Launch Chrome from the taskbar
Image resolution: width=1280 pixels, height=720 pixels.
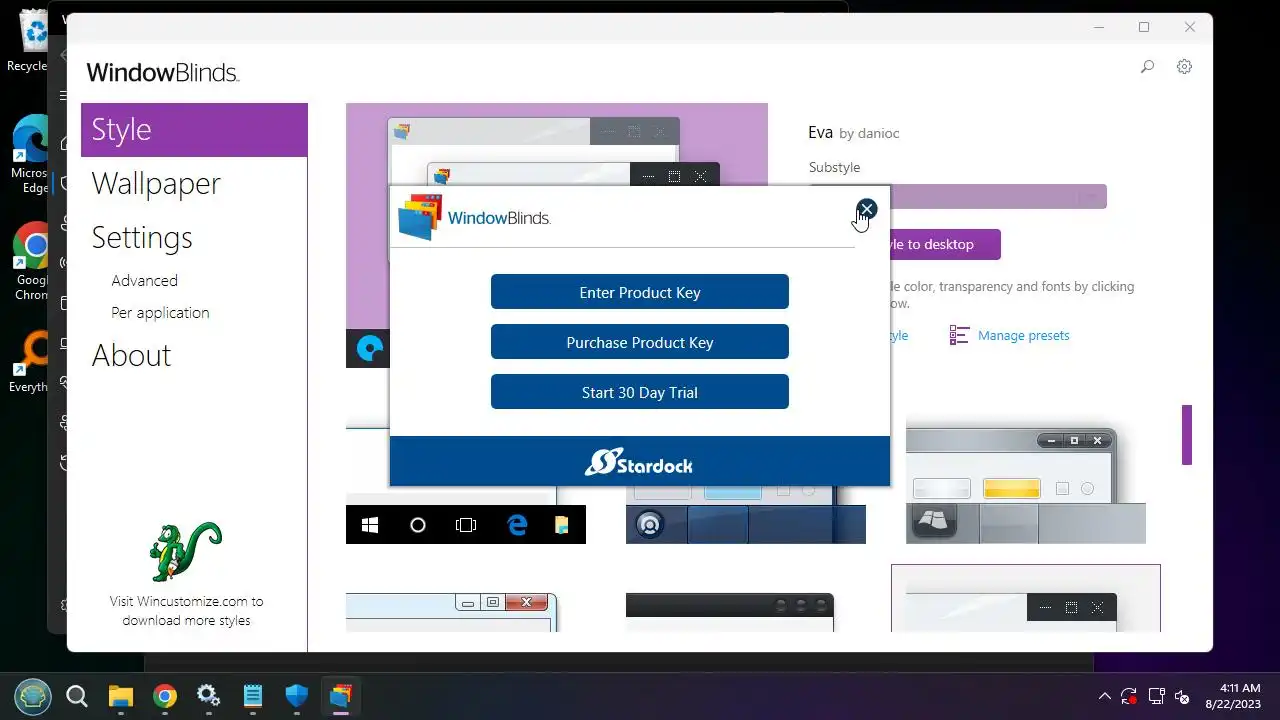(x=165, y=696)
